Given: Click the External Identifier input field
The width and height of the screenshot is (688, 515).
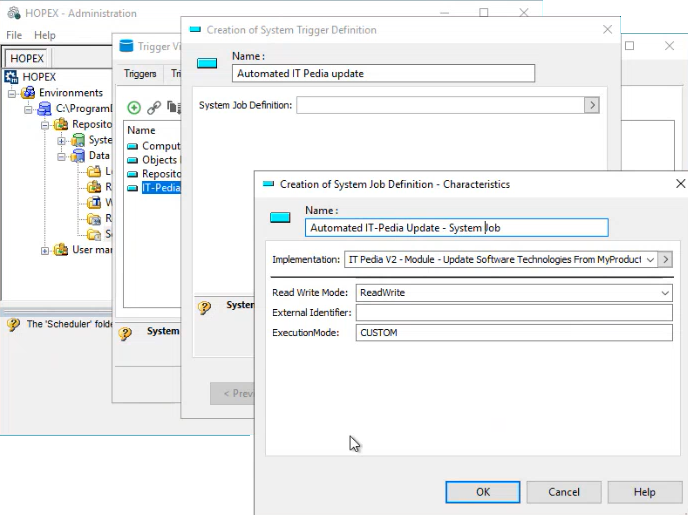Looking at the screenshot, I should coord(514,313).
